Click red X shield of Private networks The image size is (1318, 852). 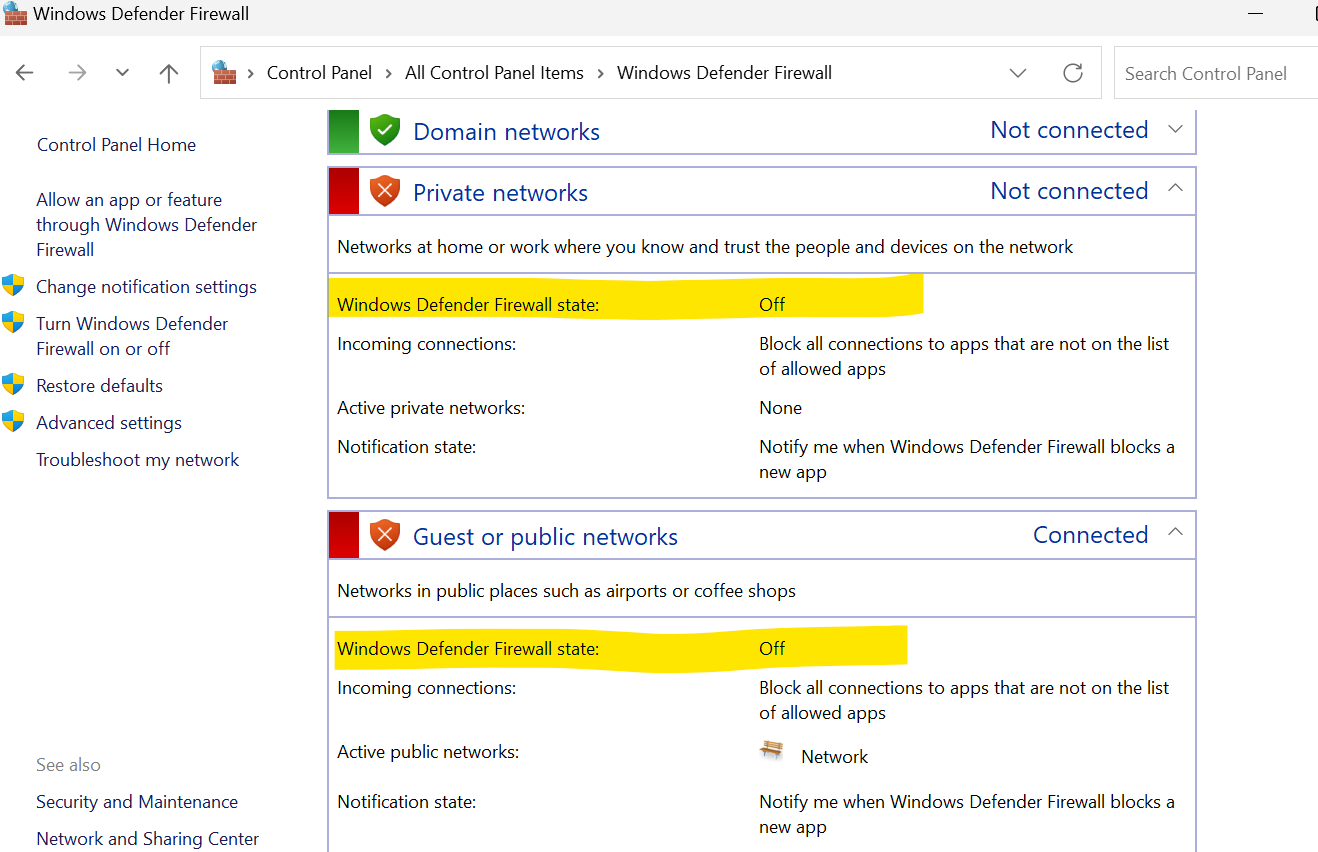coord(385,191)
